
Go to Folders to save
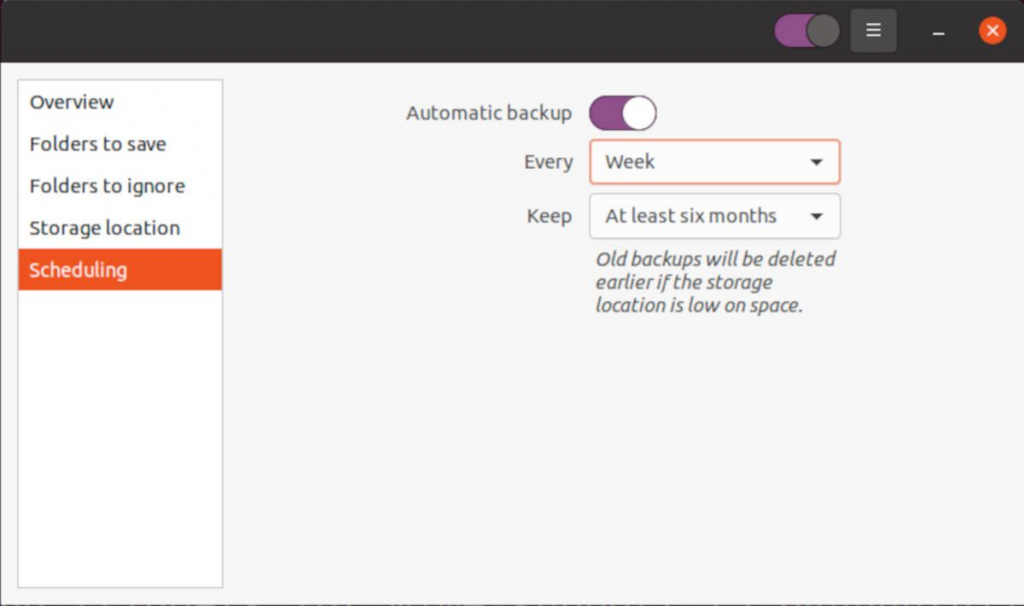coord(98,144)
